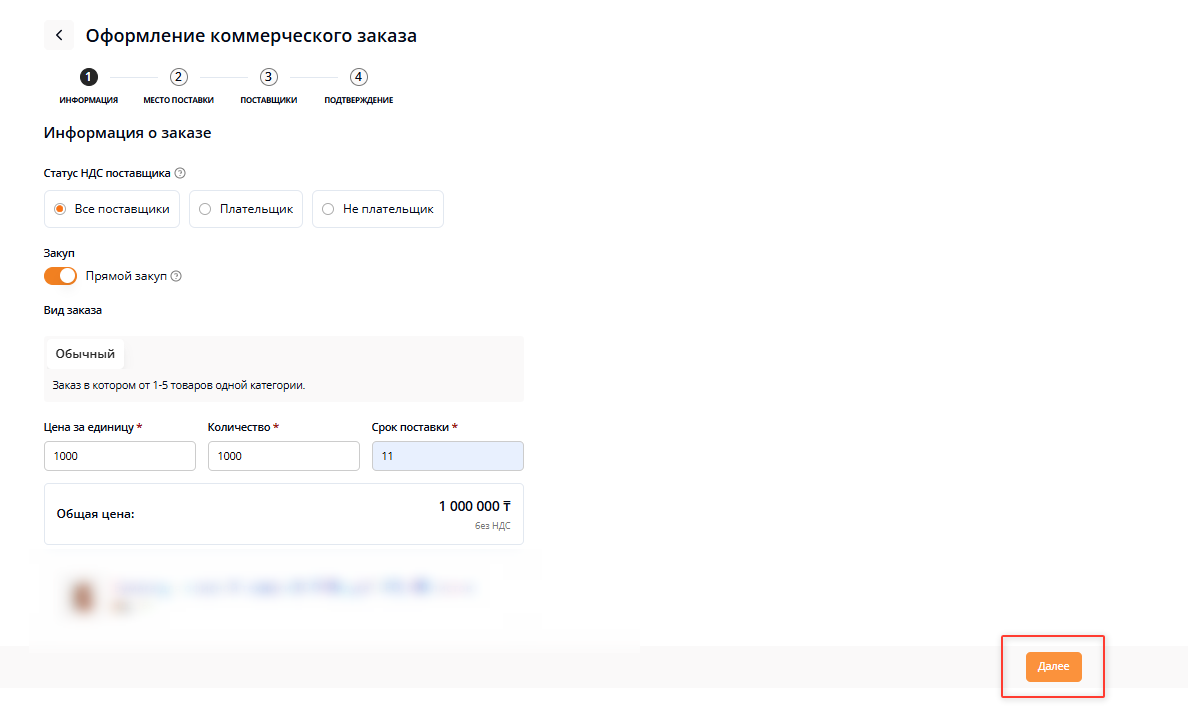The width and height of the screenshot is (1188, 709).
Task: Click the Срок поставки input field
Action: point(447,456)
